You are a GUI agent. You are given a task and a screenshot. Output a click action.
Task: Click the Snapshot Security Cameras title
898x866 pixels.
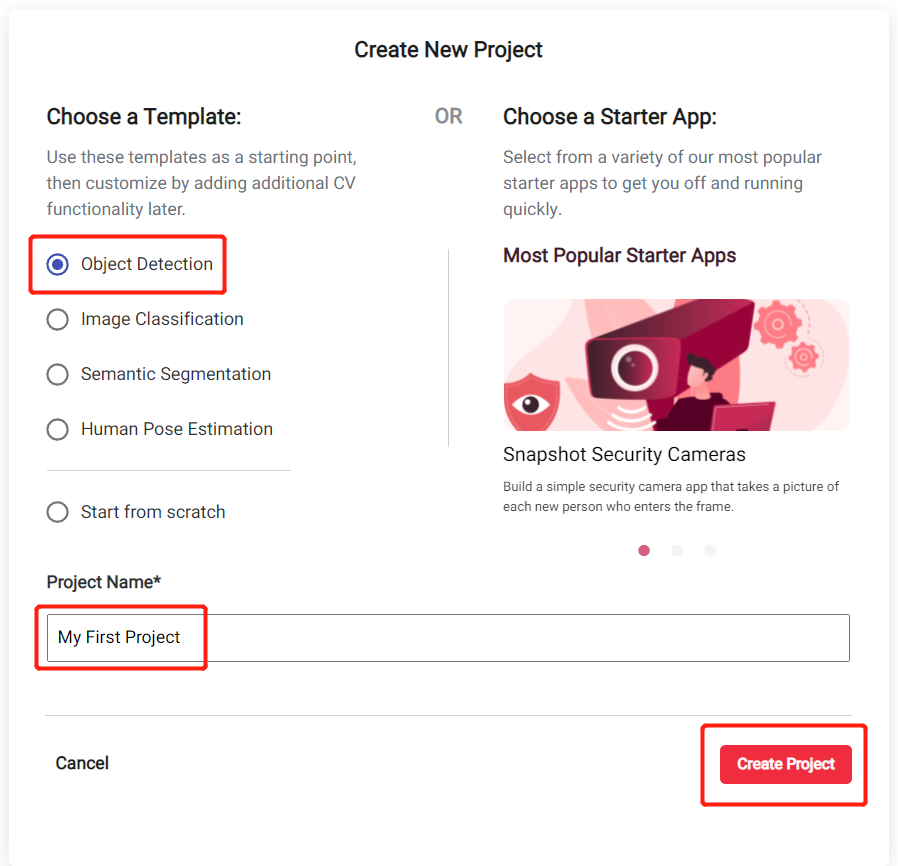(x=624, y=454)
